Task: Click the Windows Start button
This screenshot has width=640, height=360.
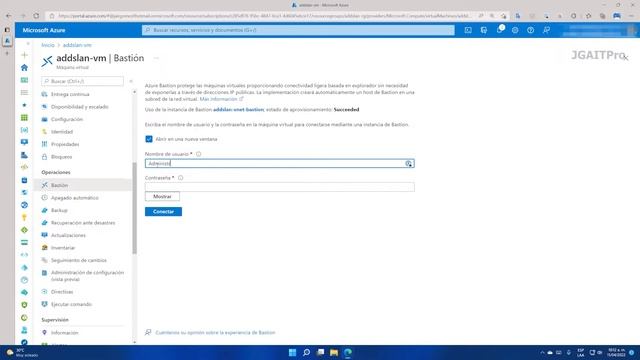Action: [x=292, y=353]
